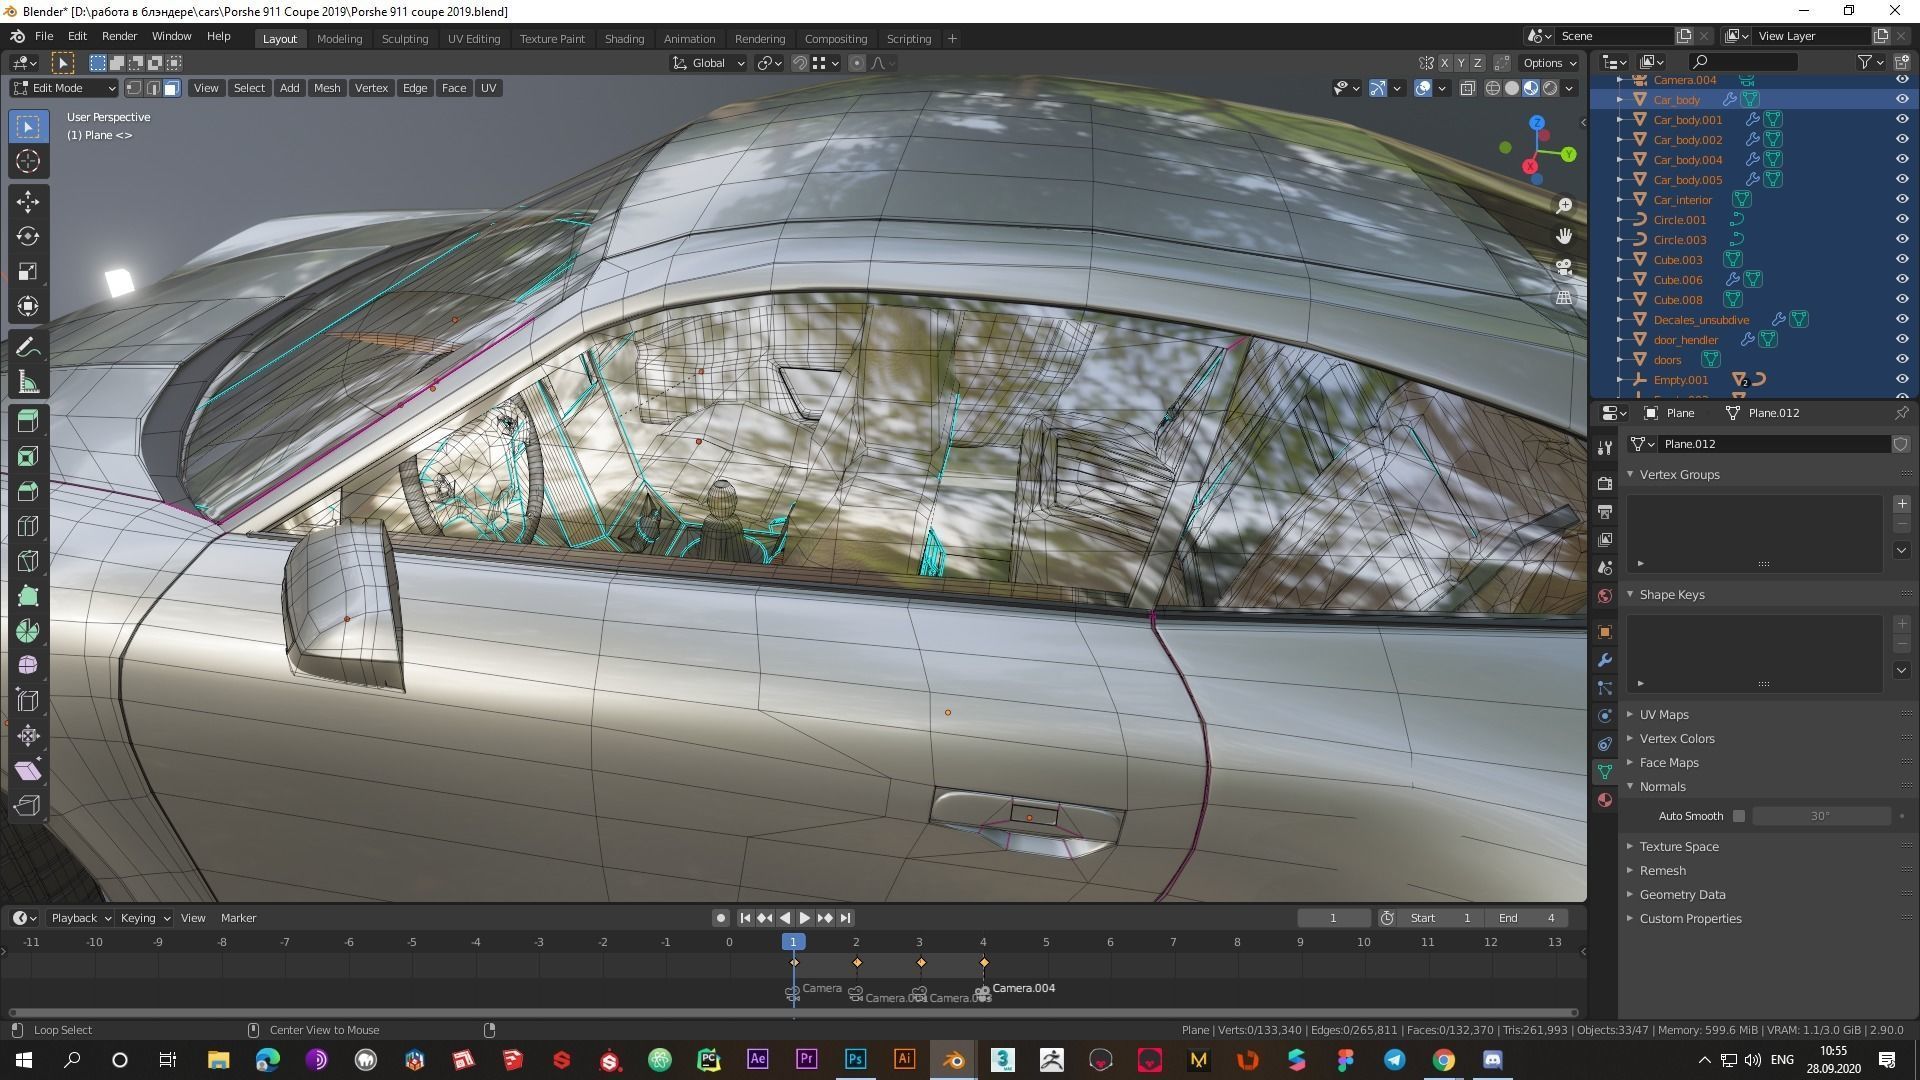The width and height of the screenshot is (1920, 1080).
Task: Click the pan view hand icon
Action: [x=1564, y=236]
